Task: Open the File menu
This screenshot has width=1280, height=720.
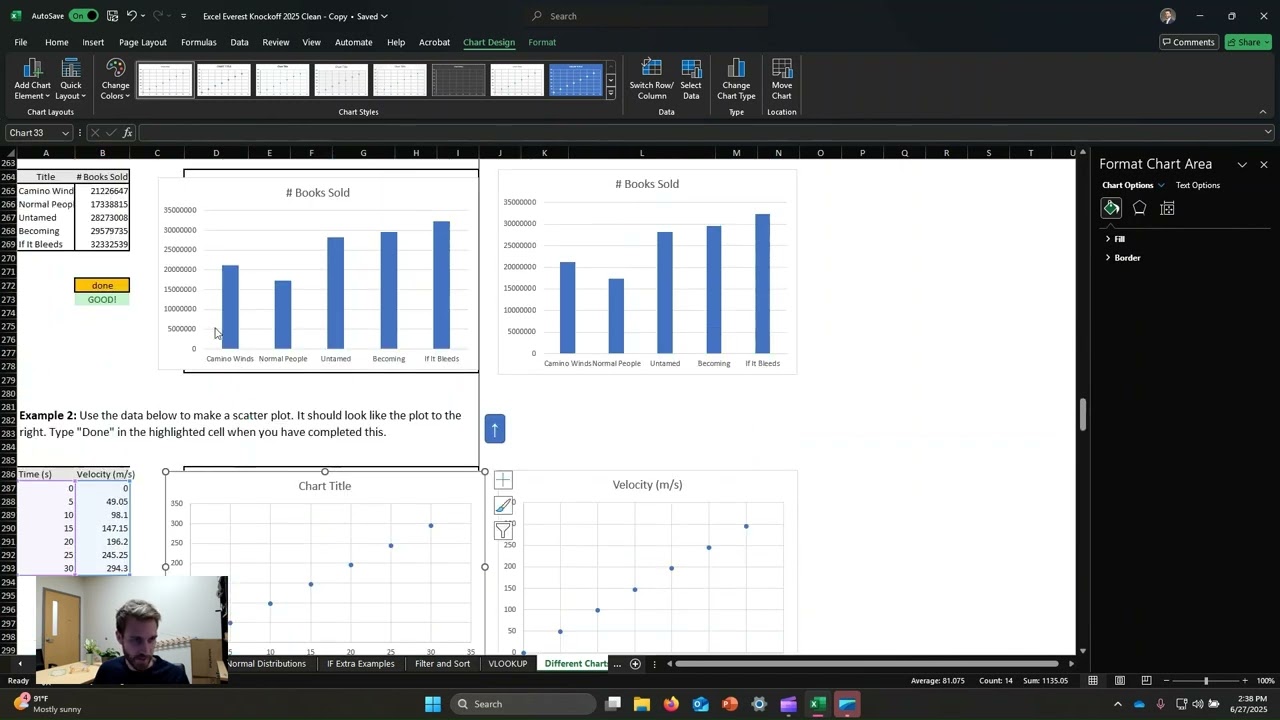Action: point(20,42)
